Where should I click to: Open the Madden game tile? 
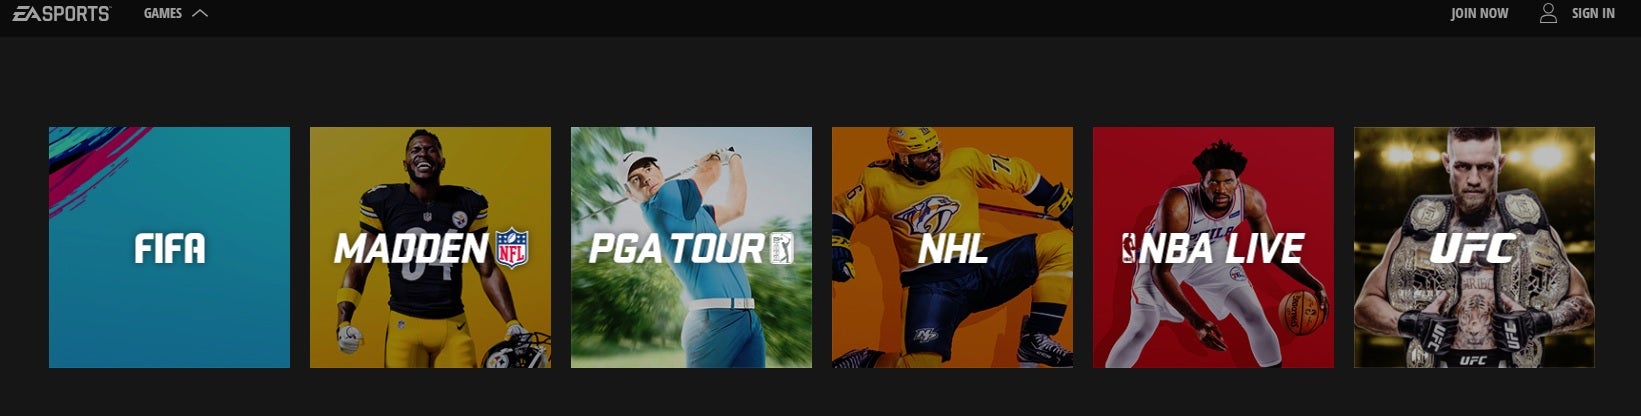(x=430, y=247)
